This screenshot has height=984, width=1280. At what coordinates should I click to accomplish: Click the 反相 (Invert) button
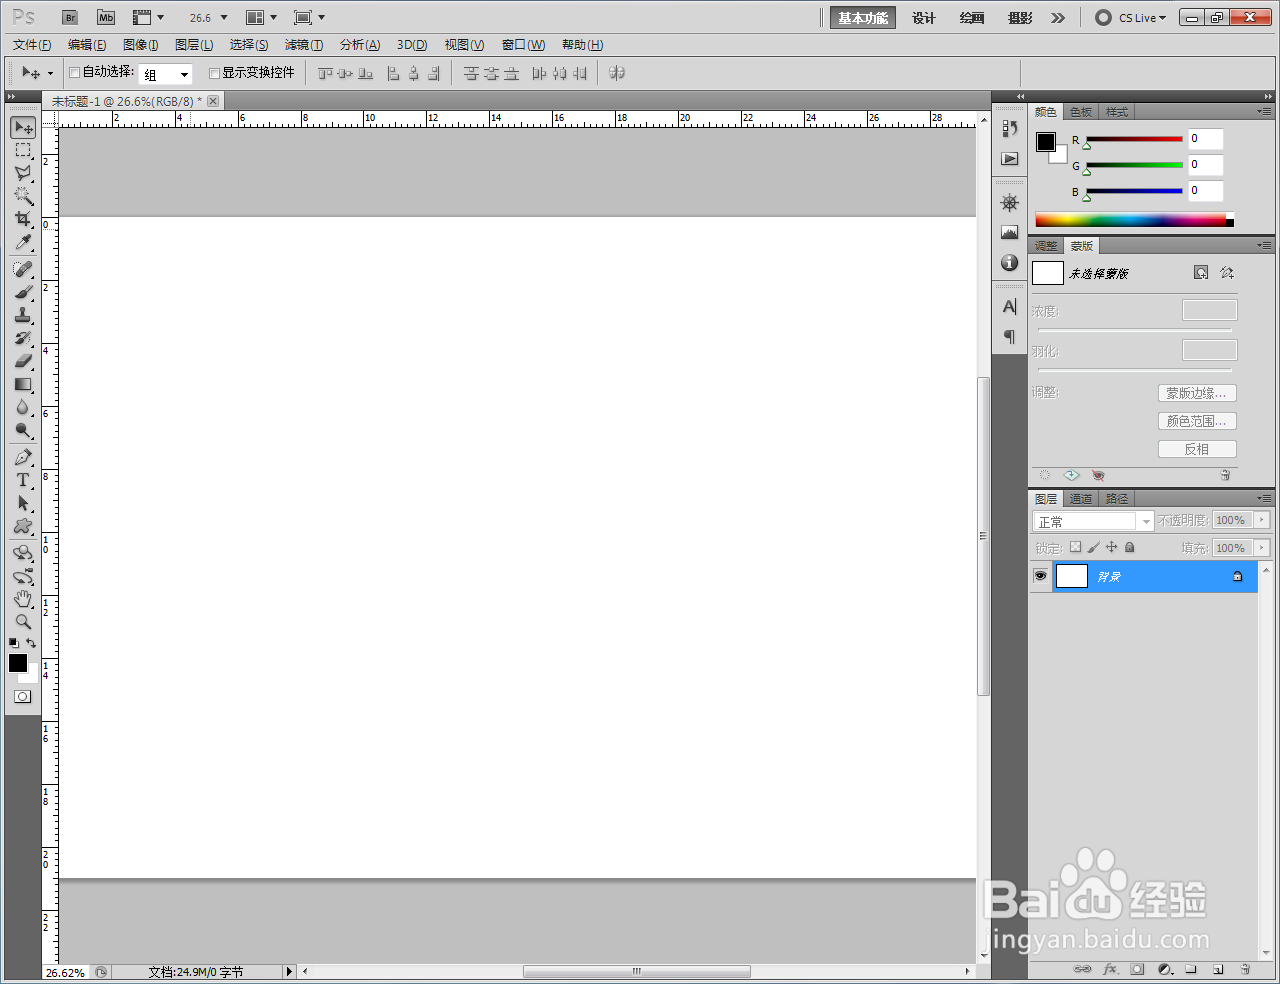tap(1197, 449)
